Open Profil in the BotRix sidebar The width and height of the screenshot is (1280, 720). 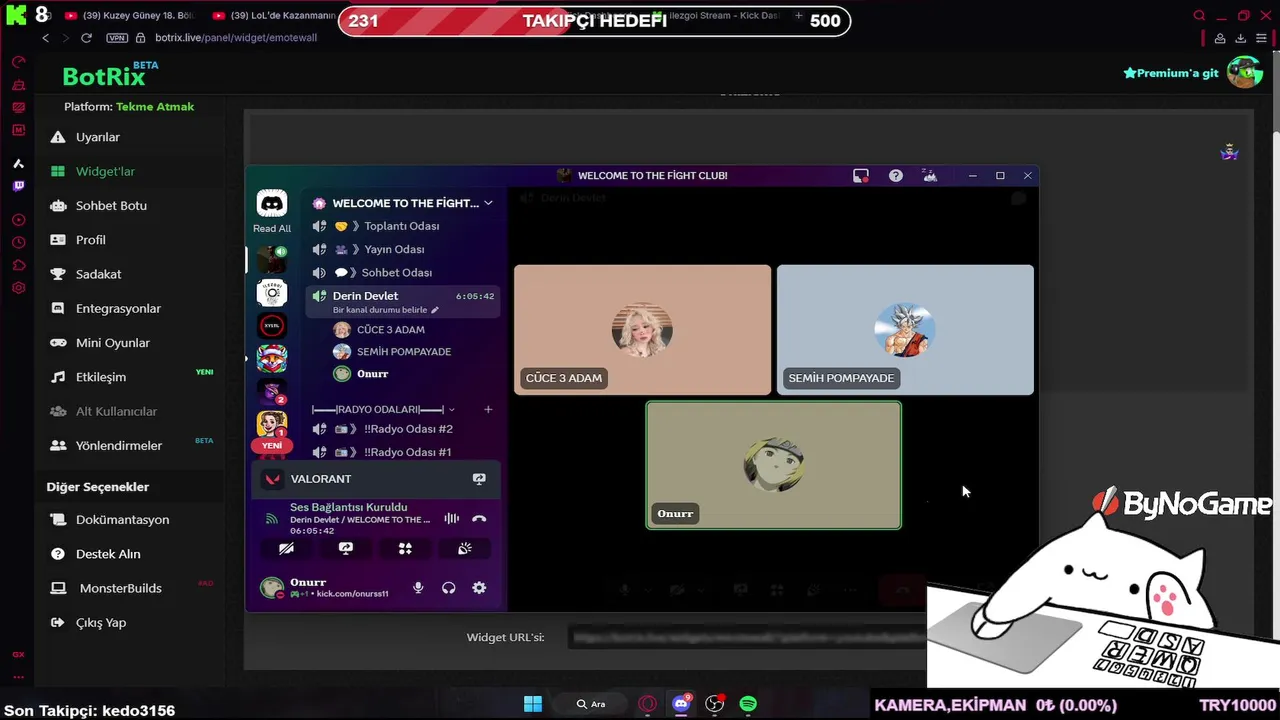tap(91, 240)
